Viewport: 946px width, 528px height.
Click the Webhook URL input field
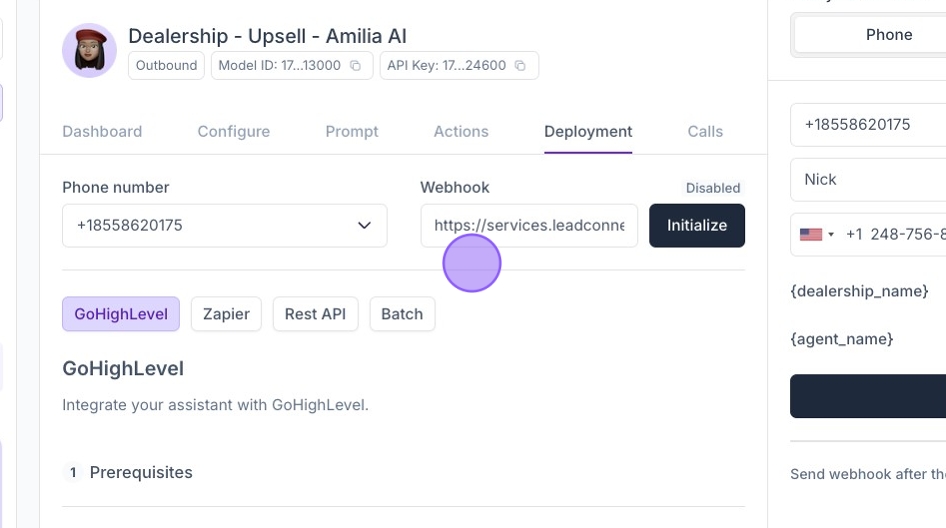(x=529, y=226)
